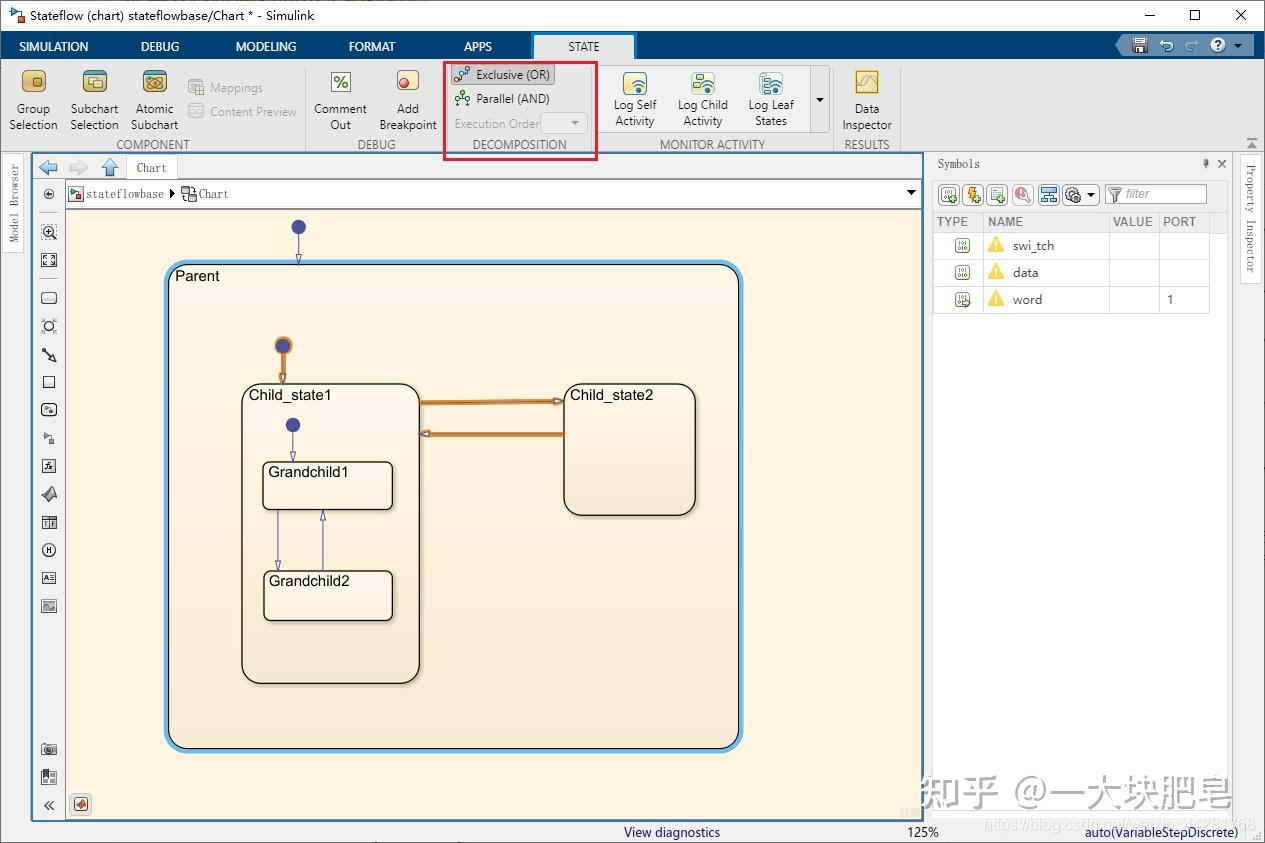Click auto(VariableStepDiscrete) solver link
This screenshot has width=1265, height=843.
pos(1161,832)
